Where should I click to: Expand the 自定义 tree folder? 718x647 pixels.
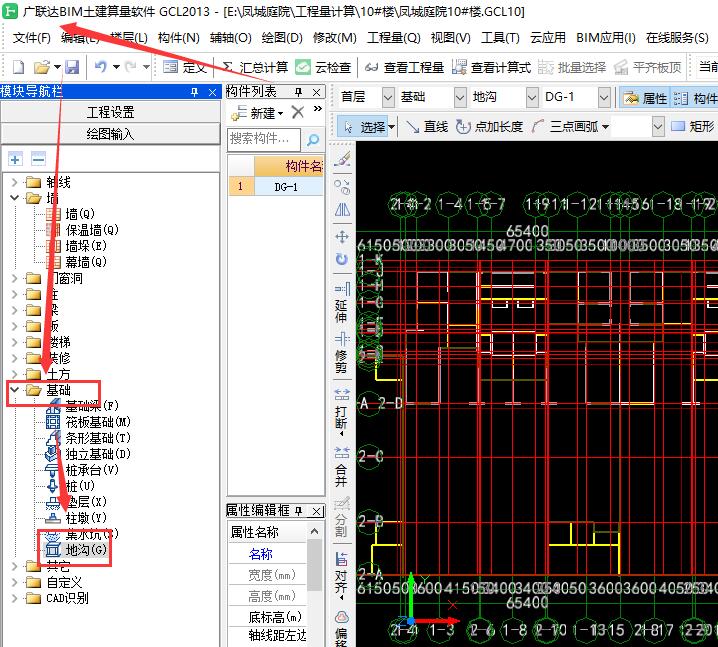coord(15,582)
